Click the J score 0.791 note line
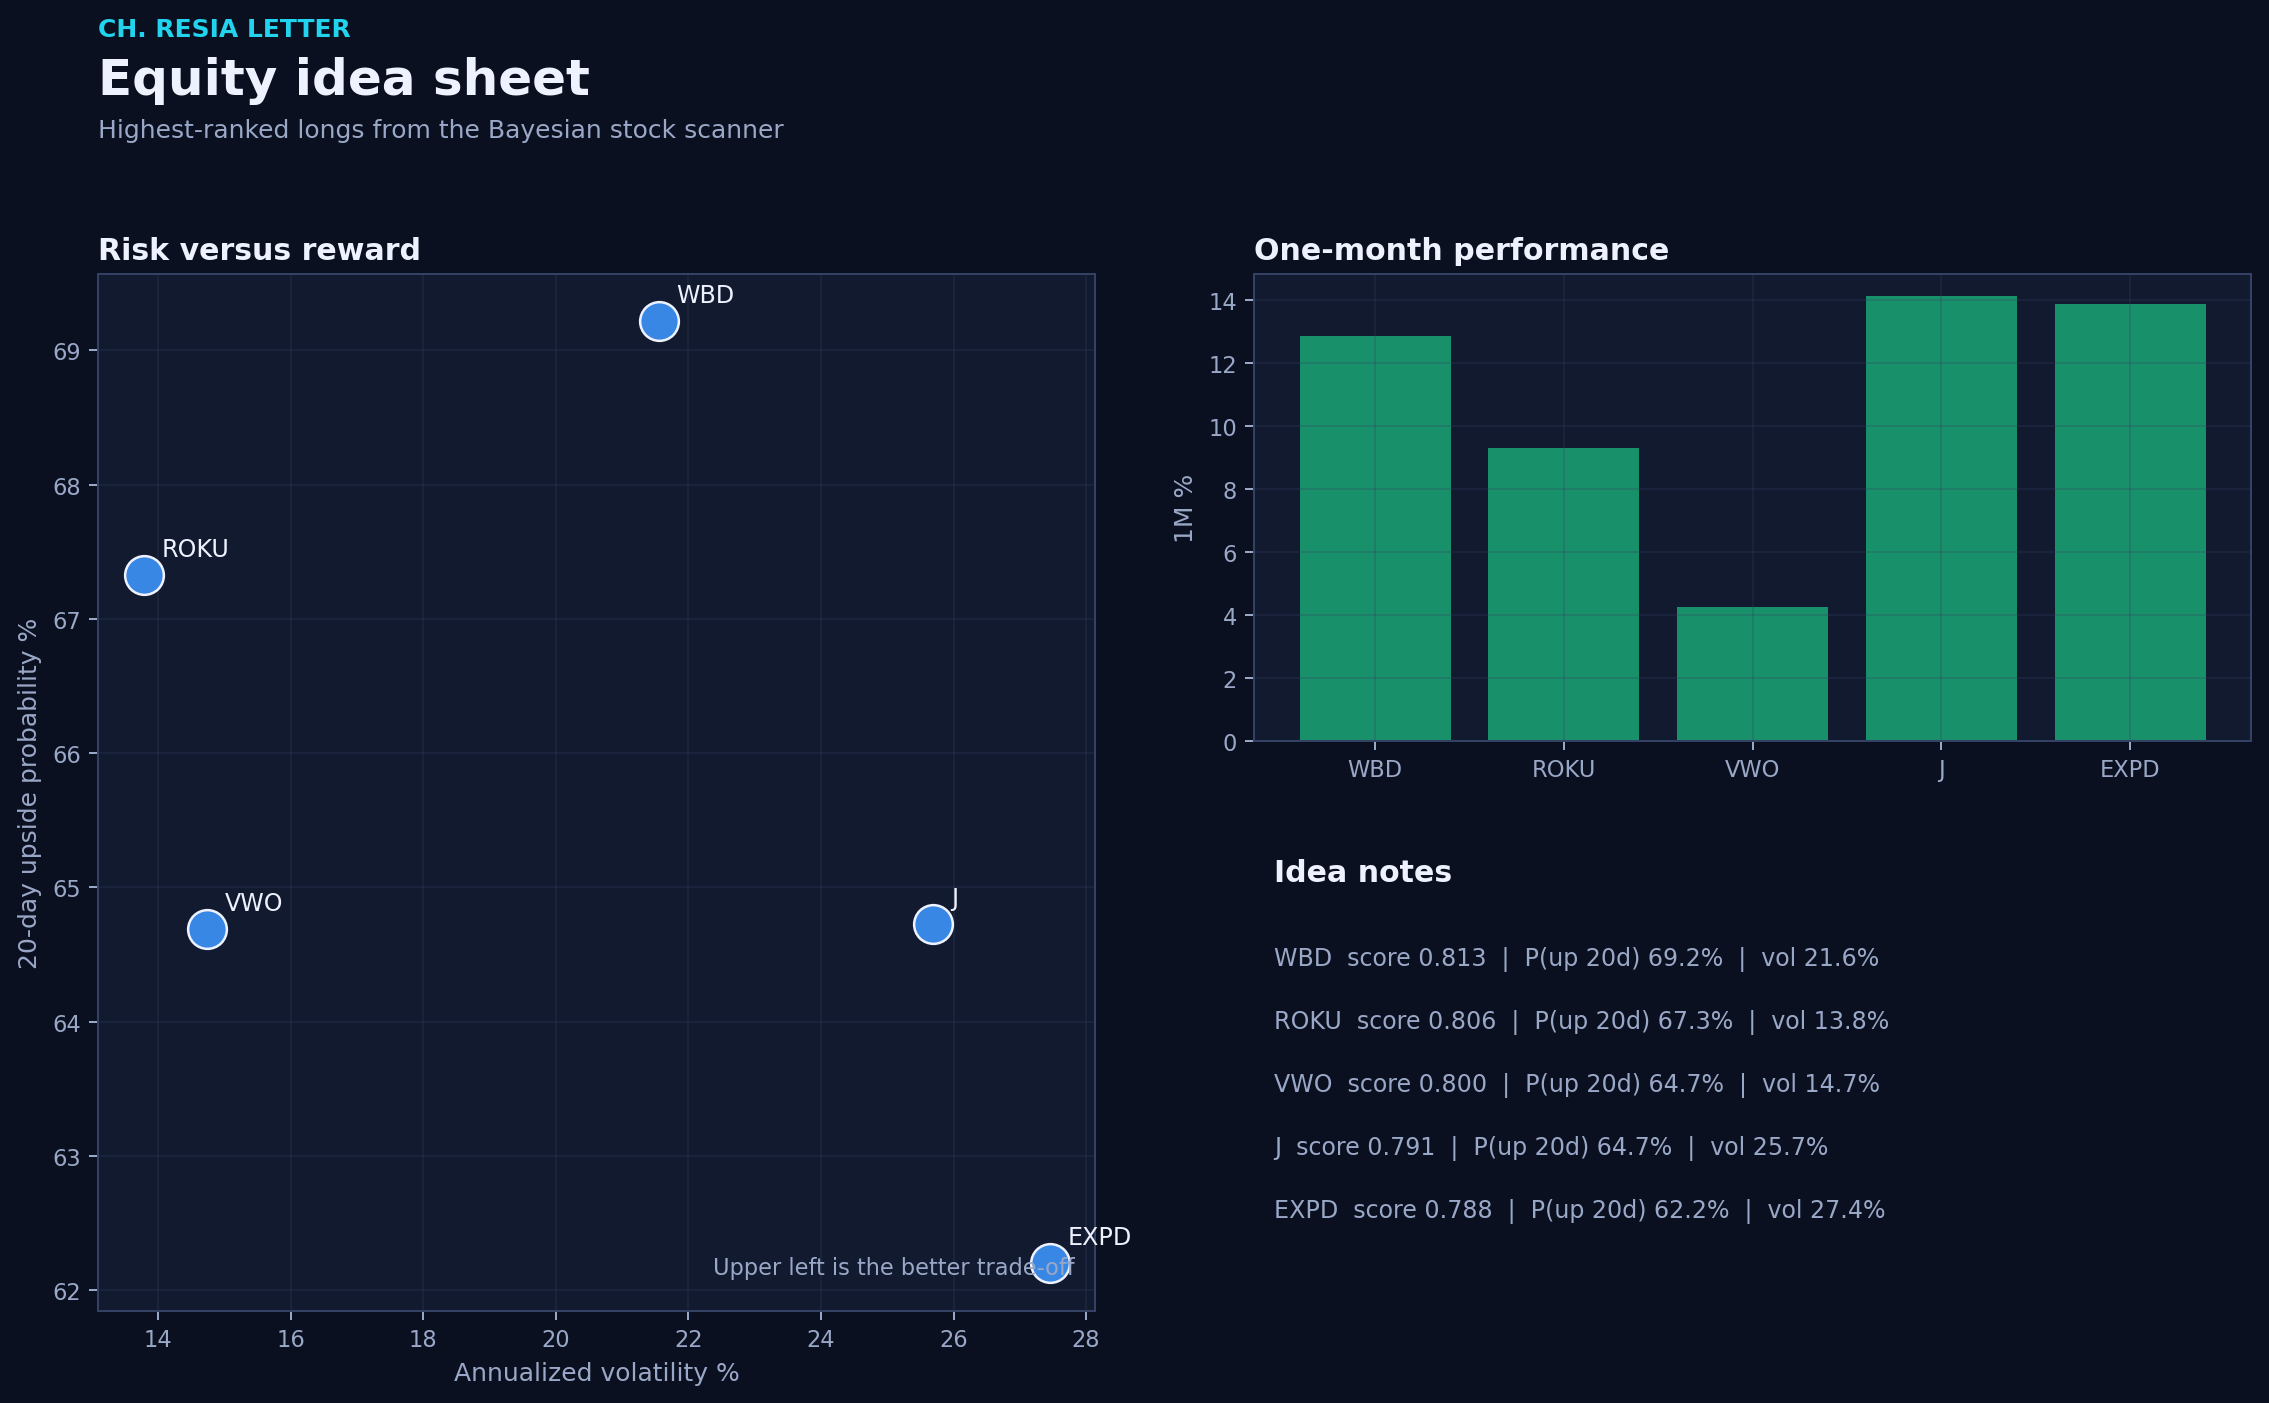The width and height of the screenshot is (2269, 1403). pyautogui.click(x=1551, y=1147)
